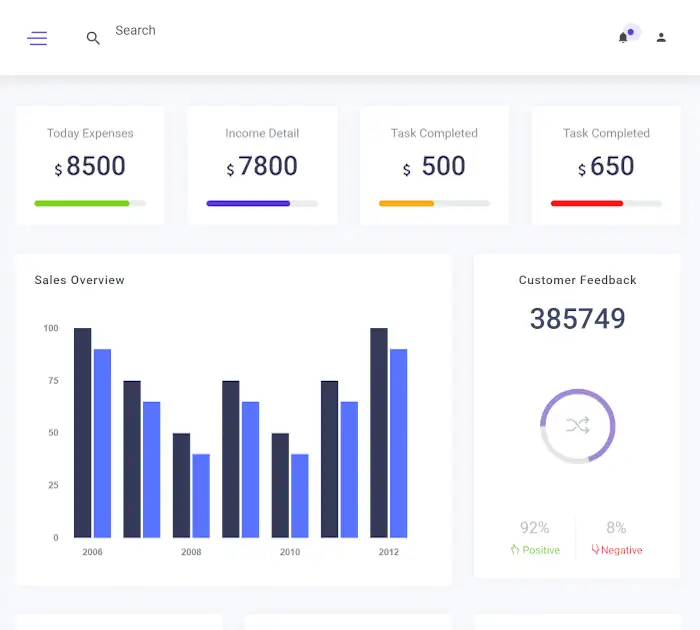Open the user profile icon
Viewport: 700px width, 630px height.
click(661, 38)
